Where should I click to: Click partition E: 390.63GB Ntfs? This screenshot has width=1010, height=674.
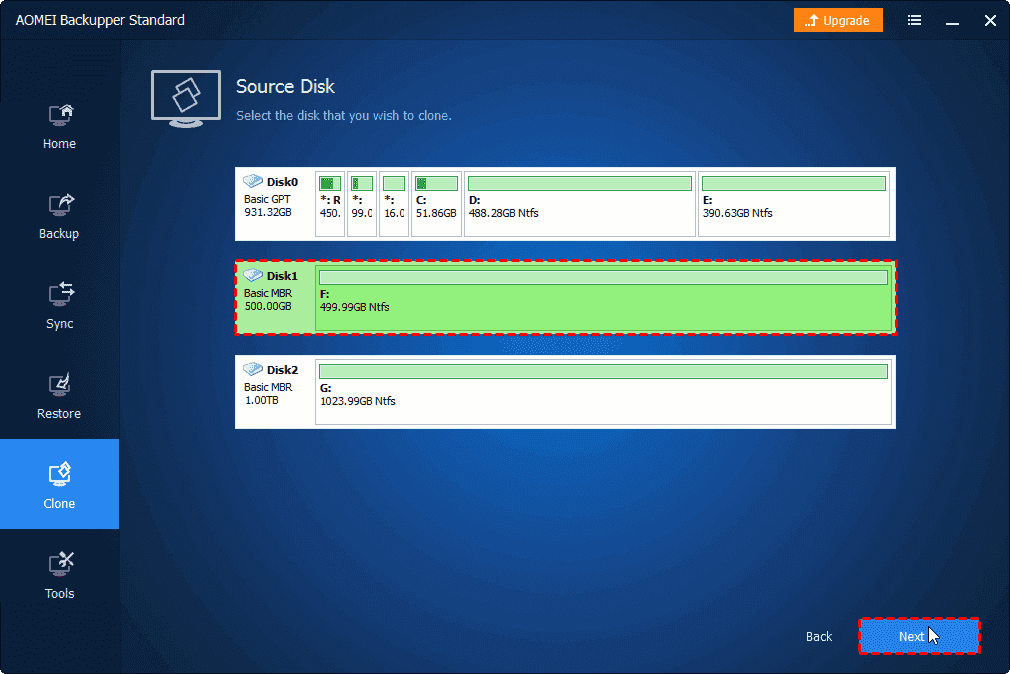[x=794, y=204]
